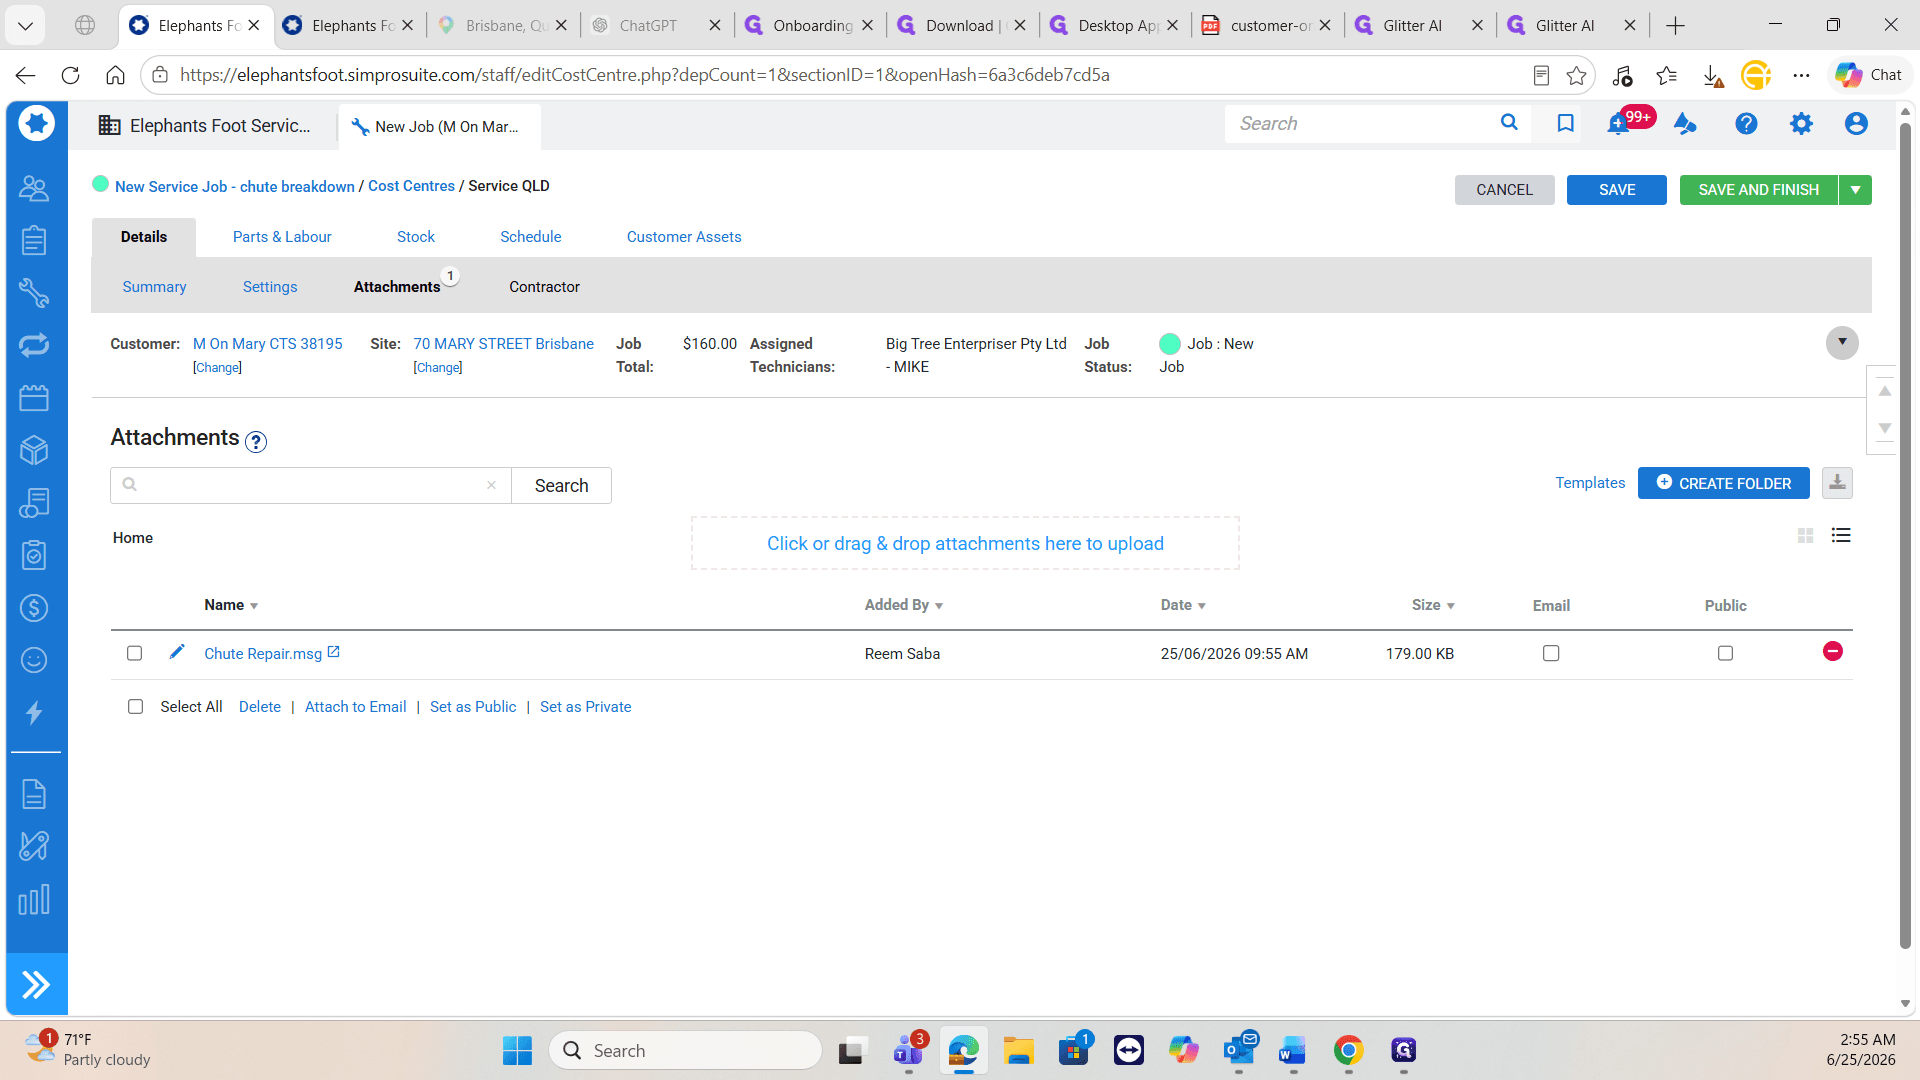Switch to grid view icon
This screenshot has width=1920, height=1080.
[x=1805, y=536]
